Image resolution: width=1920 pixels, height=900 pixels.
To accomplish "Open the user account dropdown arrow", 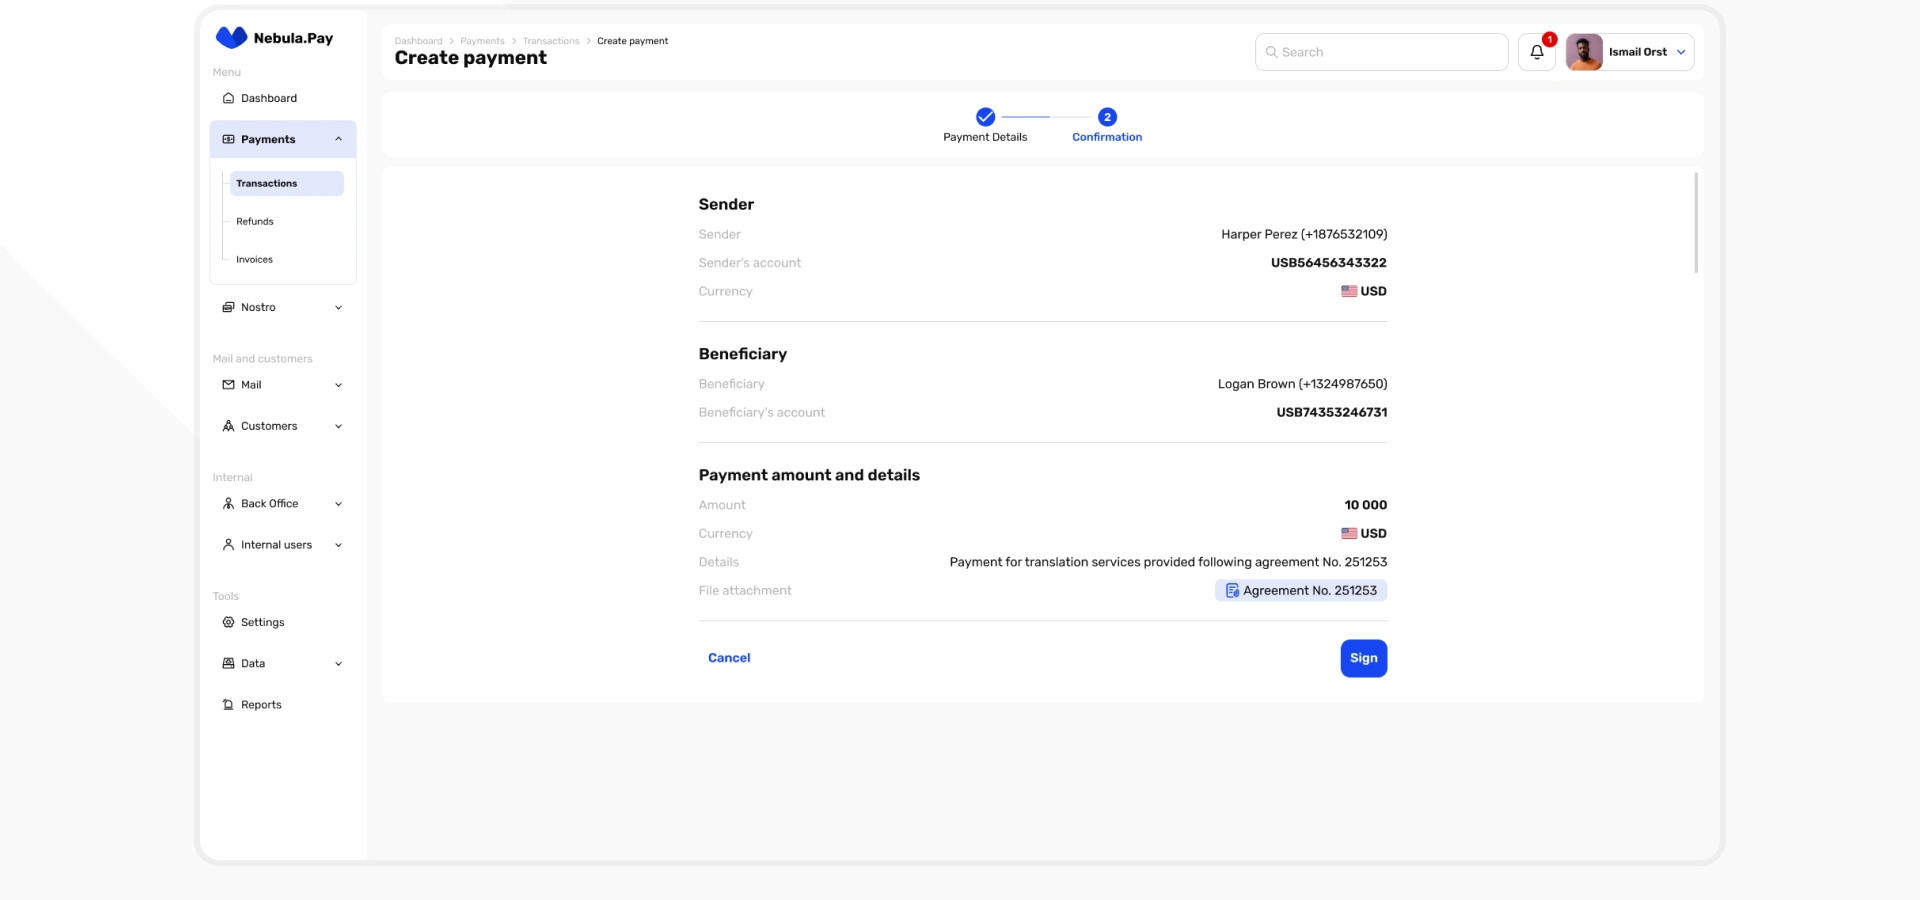I will coord(1681,52).
